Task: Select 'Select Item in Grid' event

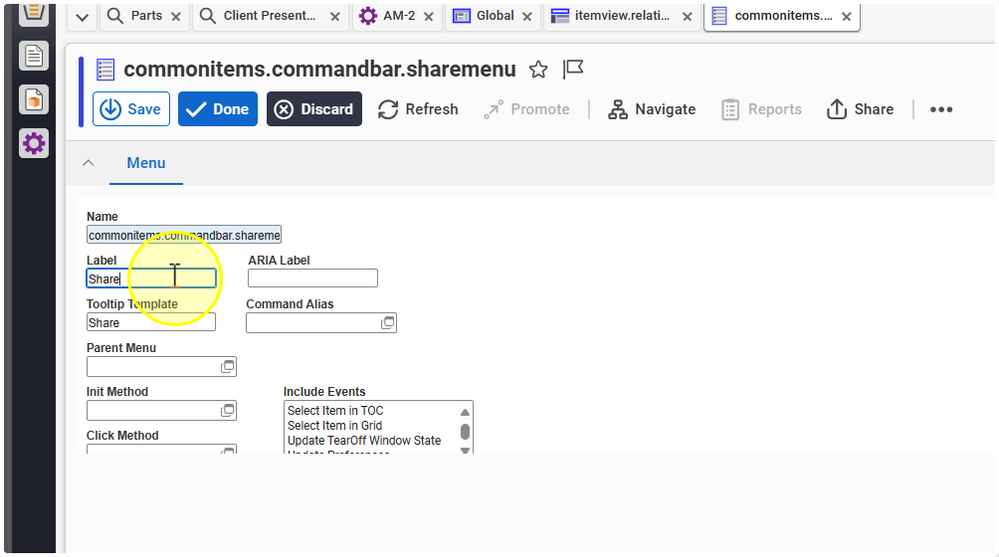Action: click(x=334, y=426)
